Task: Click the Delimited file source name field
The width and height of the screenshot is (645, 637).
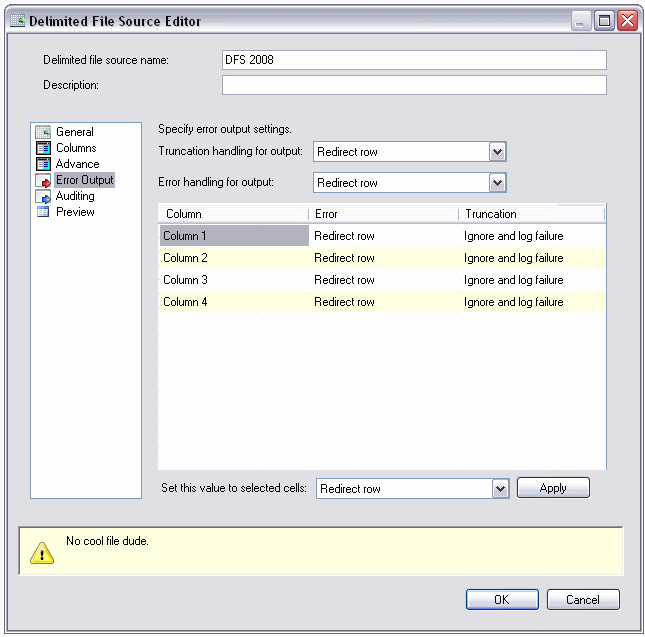Action: [x=414, y=60]
